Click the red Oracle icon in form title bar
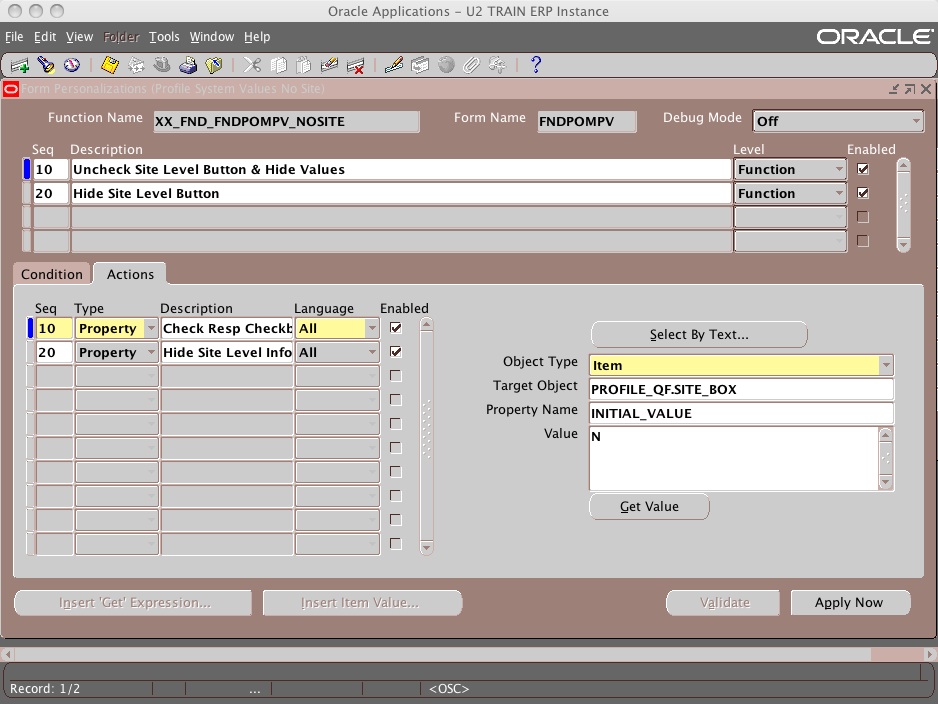 click(x=11, y=89)
